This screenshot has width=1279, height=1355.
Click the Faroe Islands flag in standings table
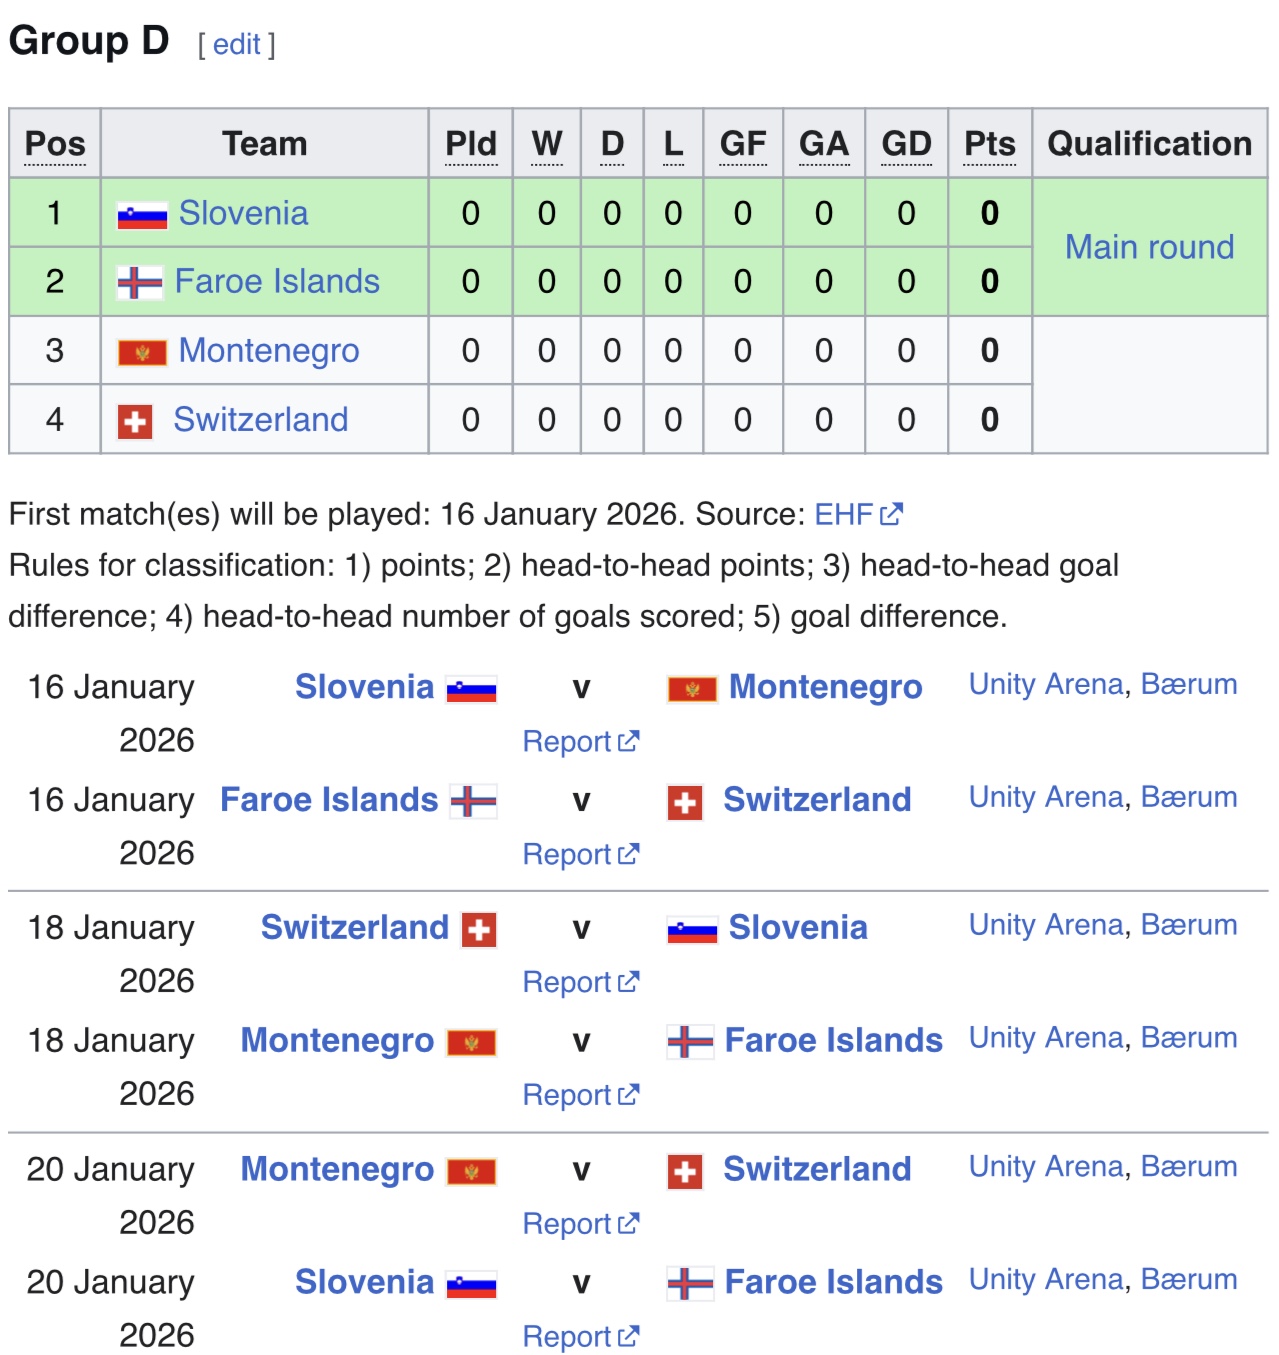point(139,283)
